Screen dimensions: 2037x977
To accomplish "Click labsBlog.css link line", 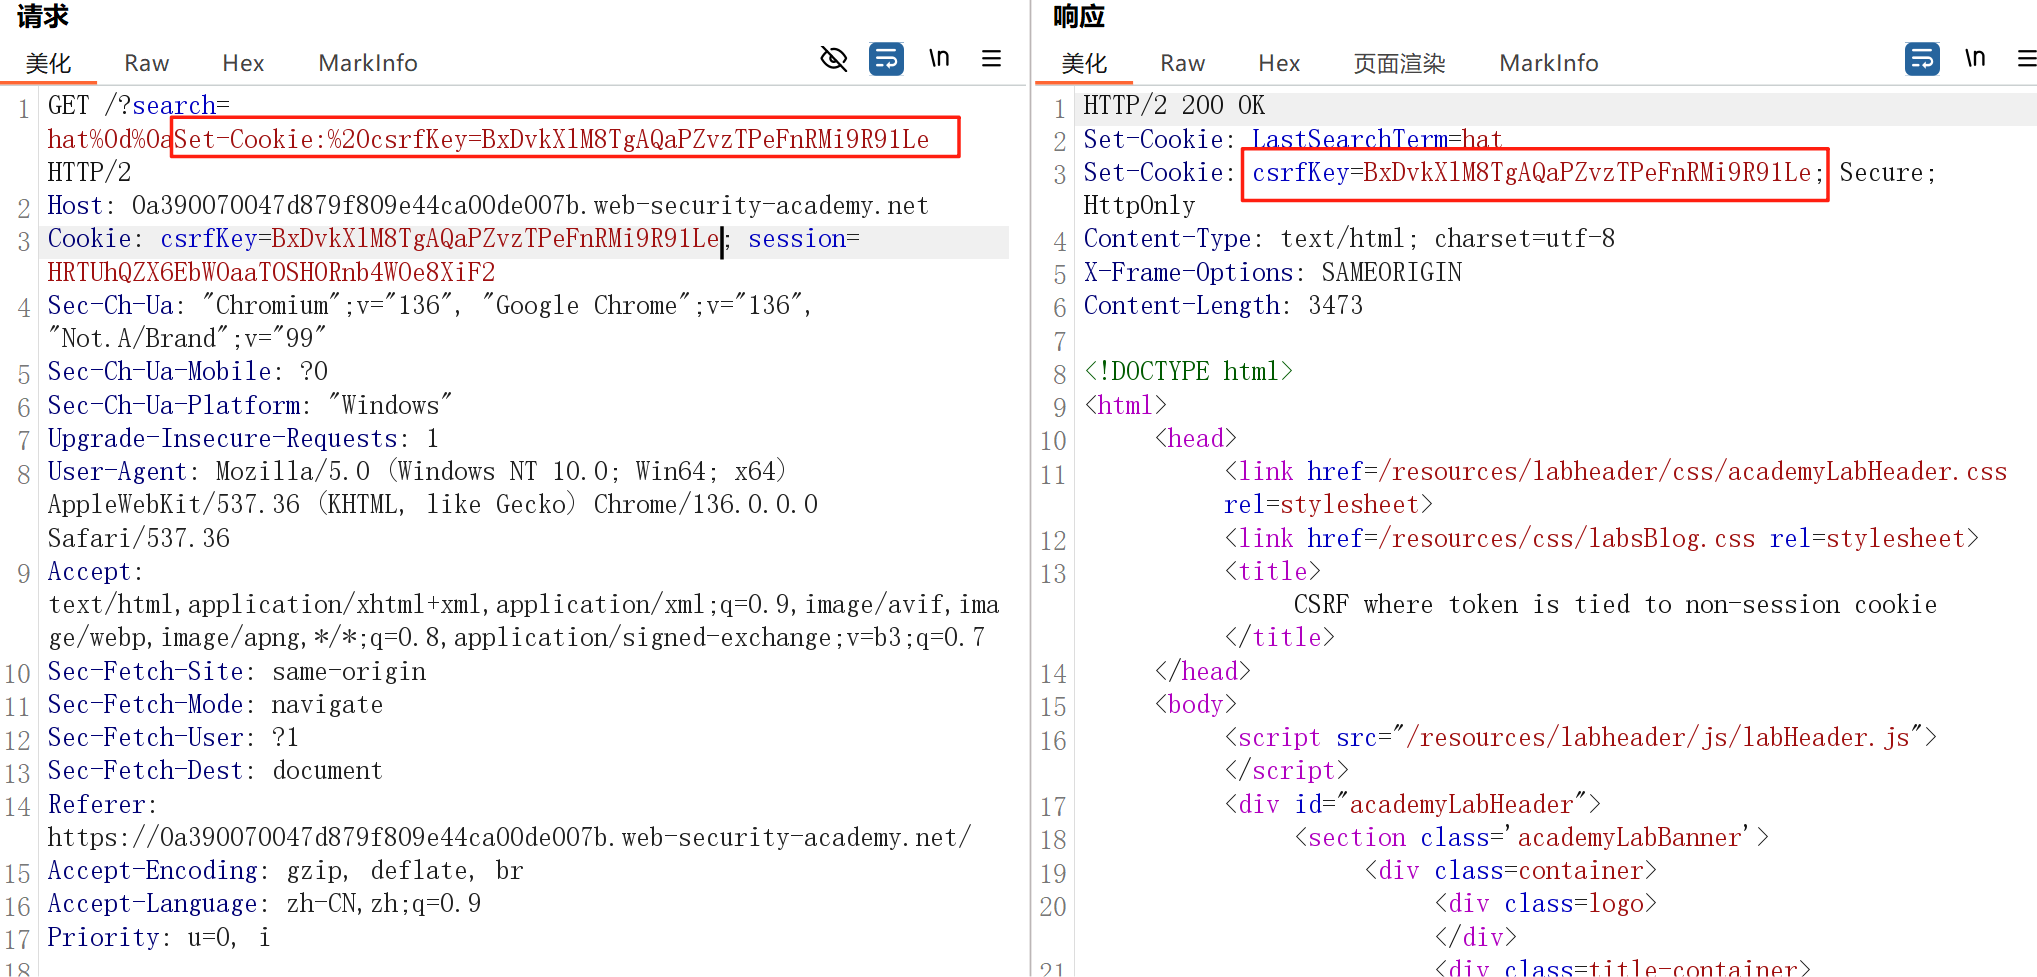I will (1601, 538).
